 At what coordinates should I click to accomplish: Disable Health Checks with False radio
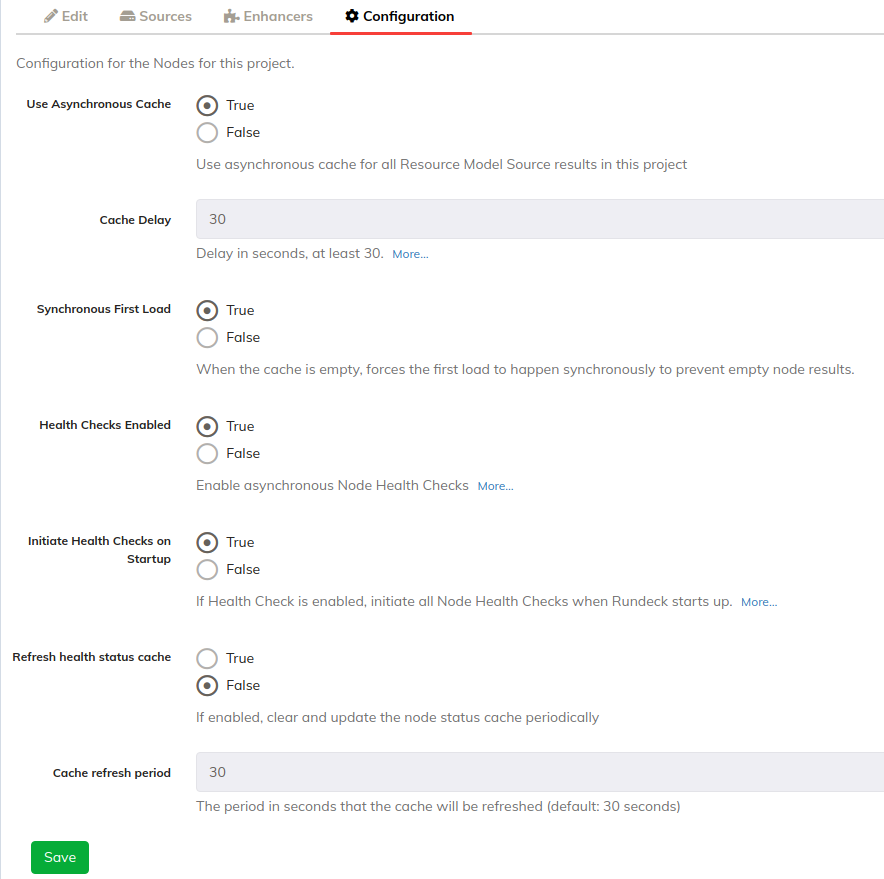tap(207, 454)
